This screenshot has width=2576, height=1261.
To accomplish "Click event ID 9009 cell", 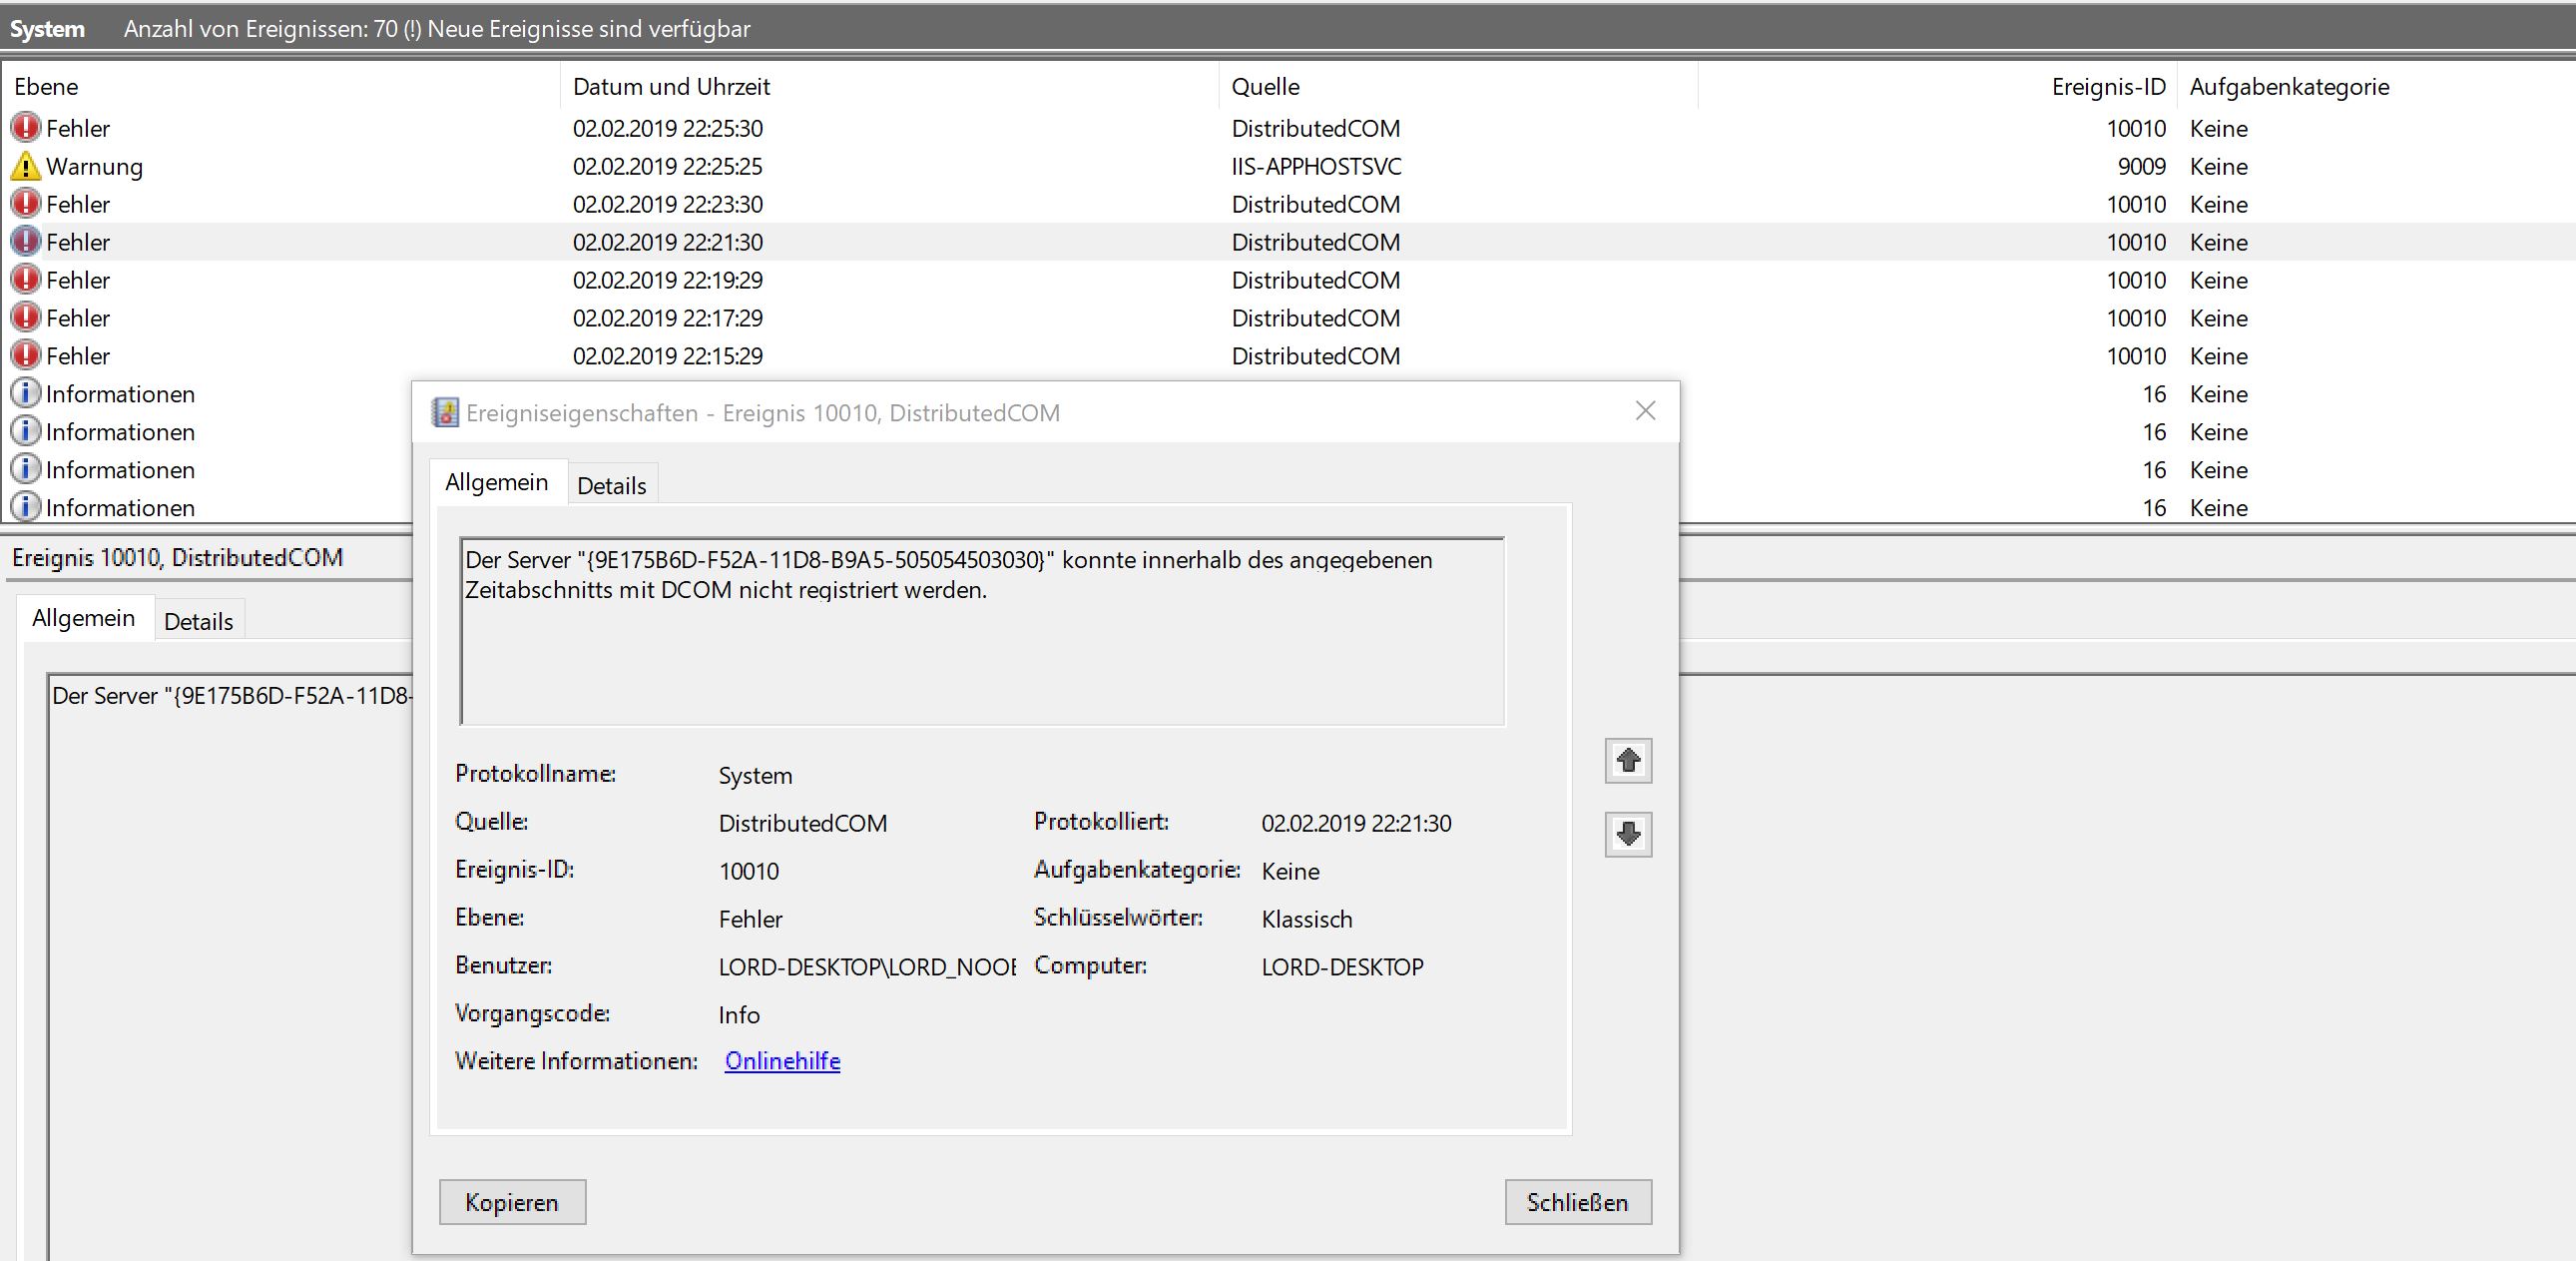I will tap(2141, 167).
